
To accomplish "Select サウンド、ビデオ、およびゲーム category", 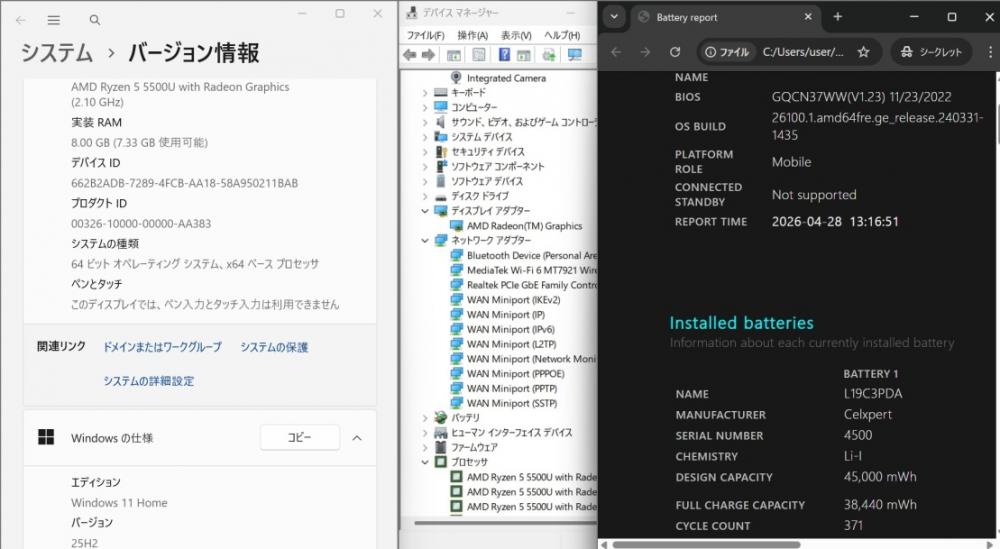I will [524, 122].
